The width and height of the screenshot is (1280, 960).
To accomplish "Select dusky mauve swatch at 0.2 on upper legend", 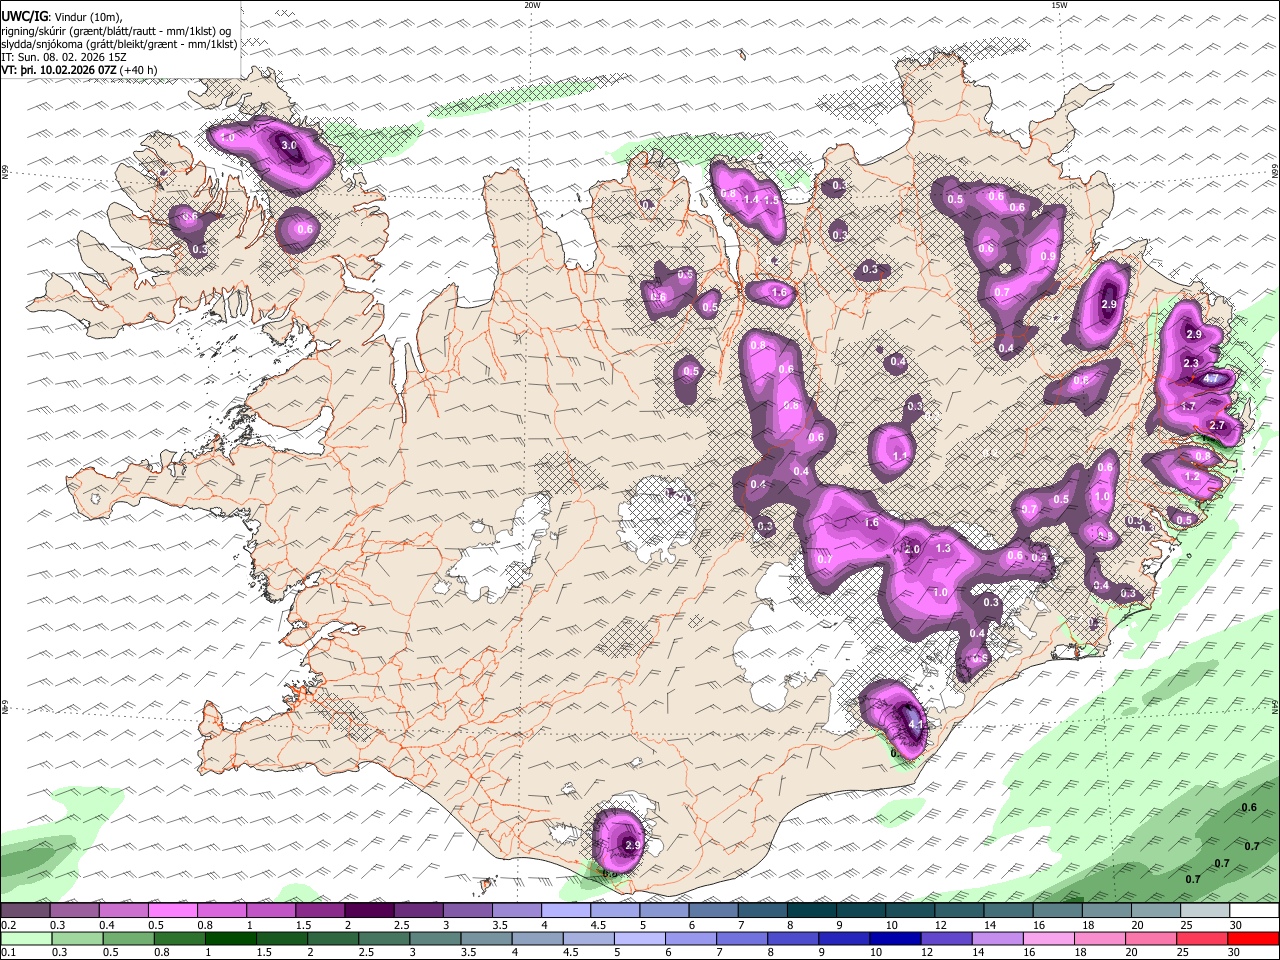I will pos(25,911).
